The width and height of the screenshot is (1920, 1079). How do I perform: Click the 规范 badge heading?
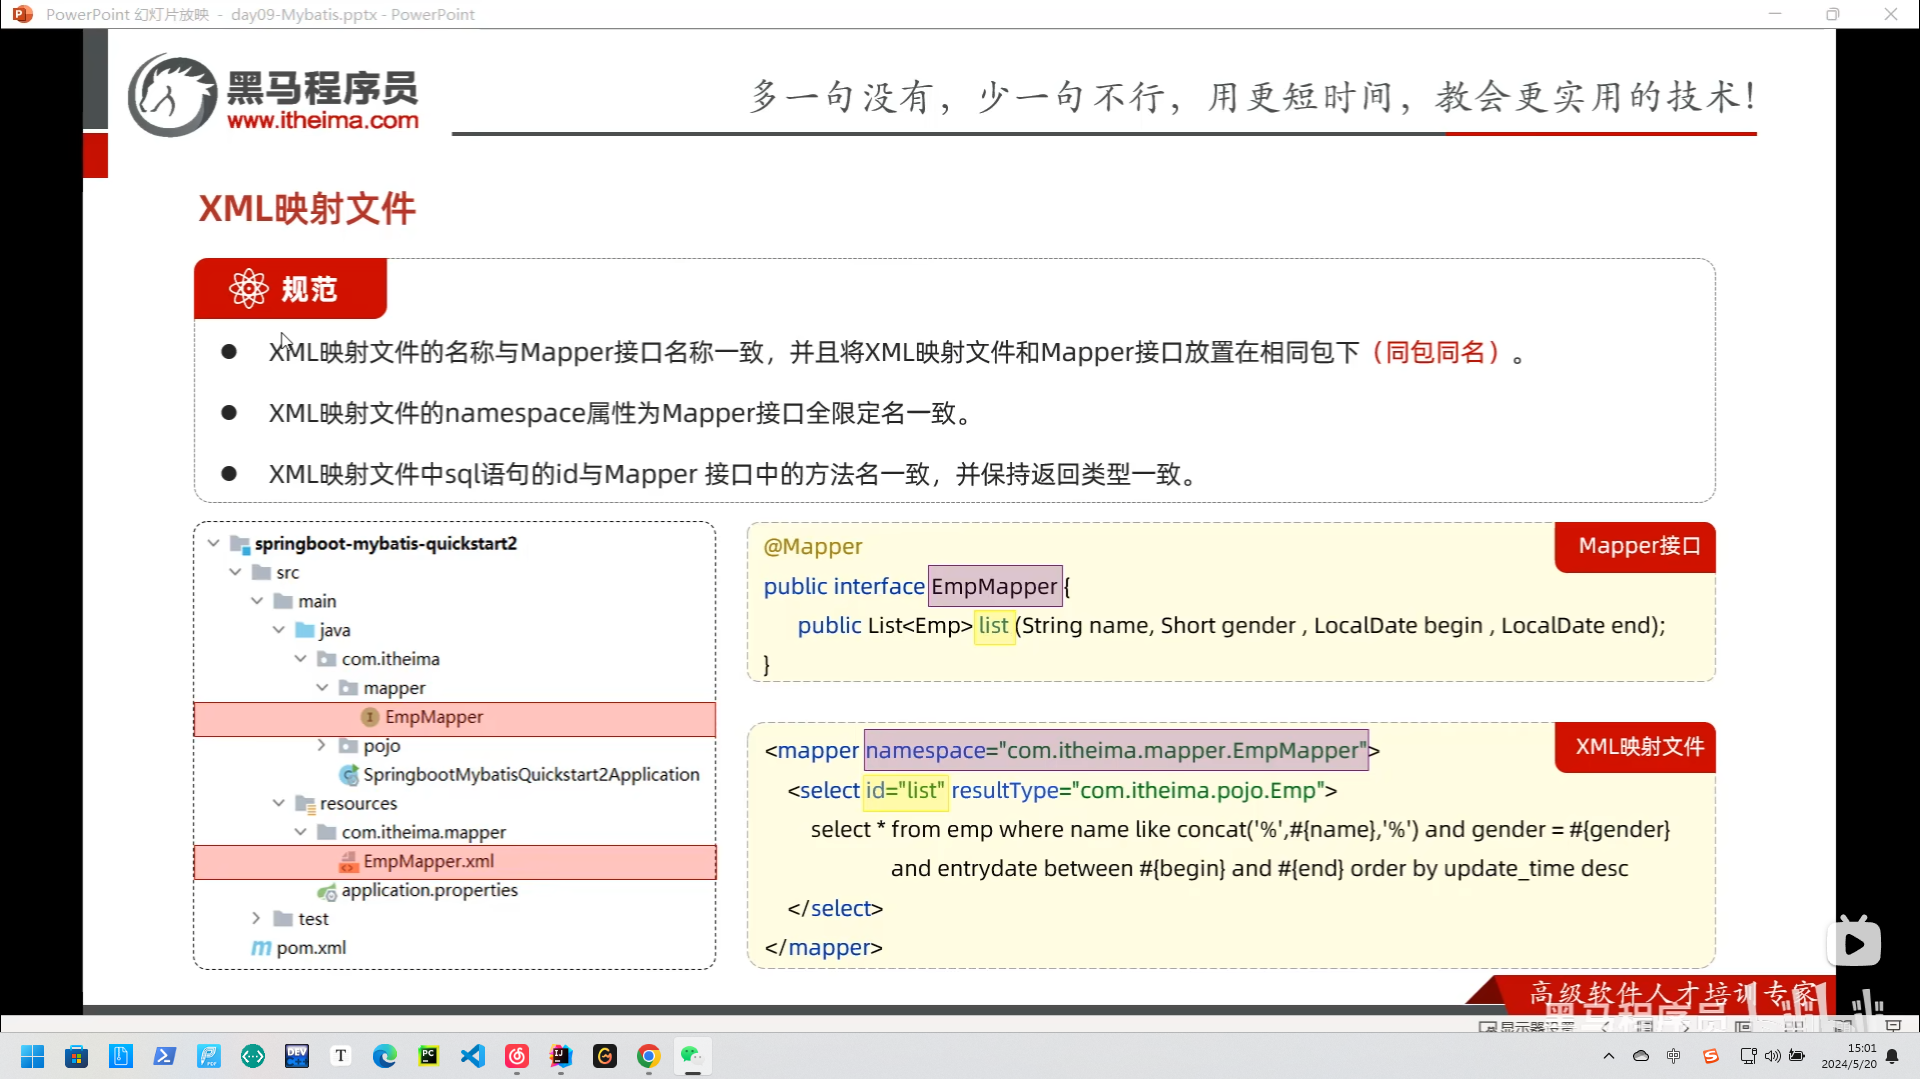(x=290, y=289)
